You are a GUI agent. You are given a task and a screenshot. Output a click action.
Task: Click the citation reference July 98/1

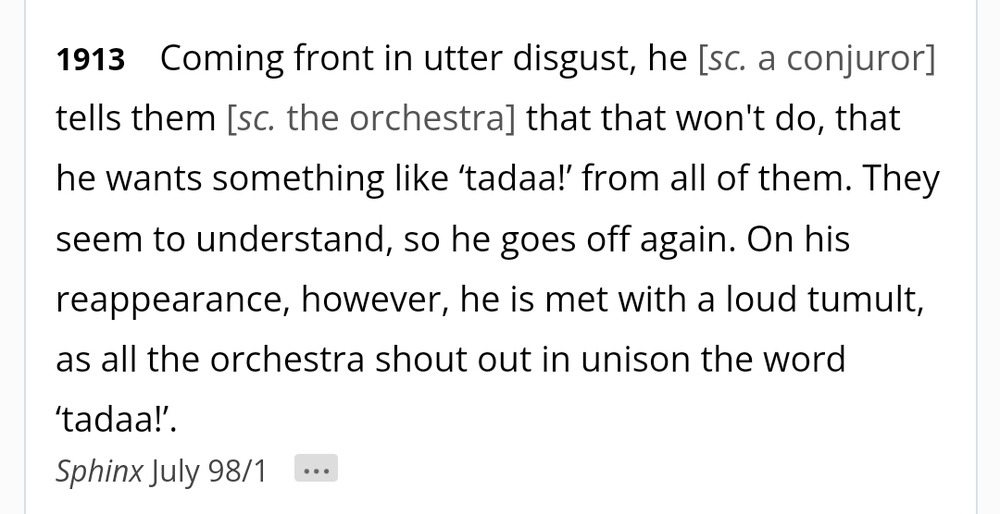[208, 472]
